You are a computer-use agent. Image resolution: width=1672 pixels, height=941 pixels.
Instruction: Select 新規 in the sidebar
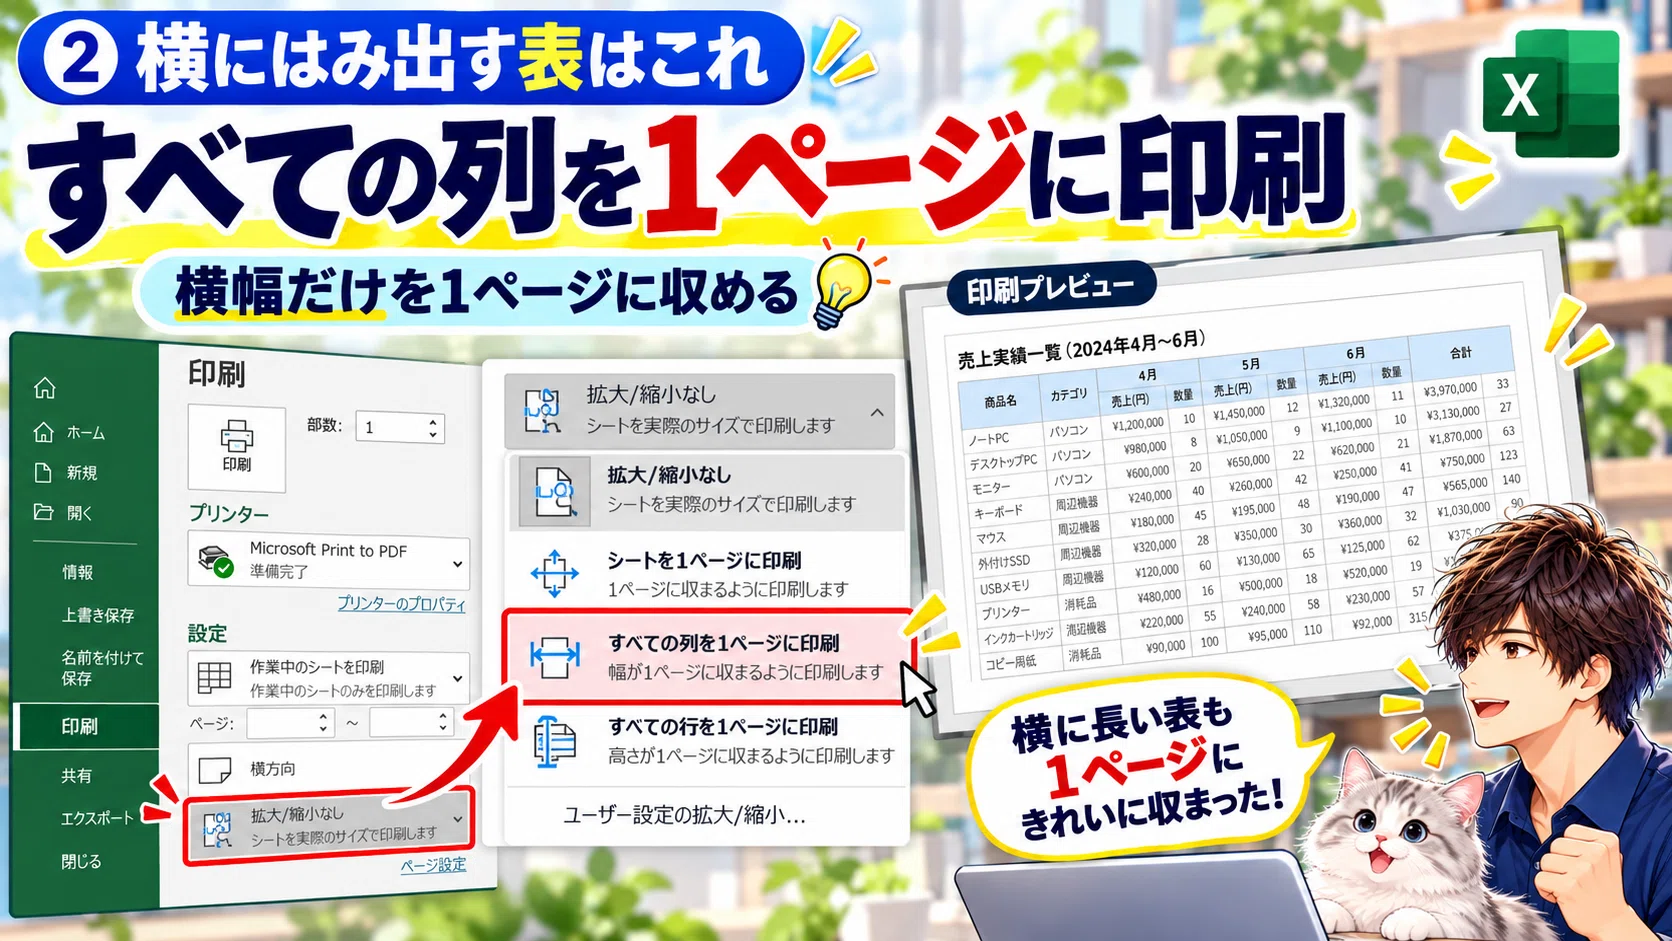click(66, 473)
